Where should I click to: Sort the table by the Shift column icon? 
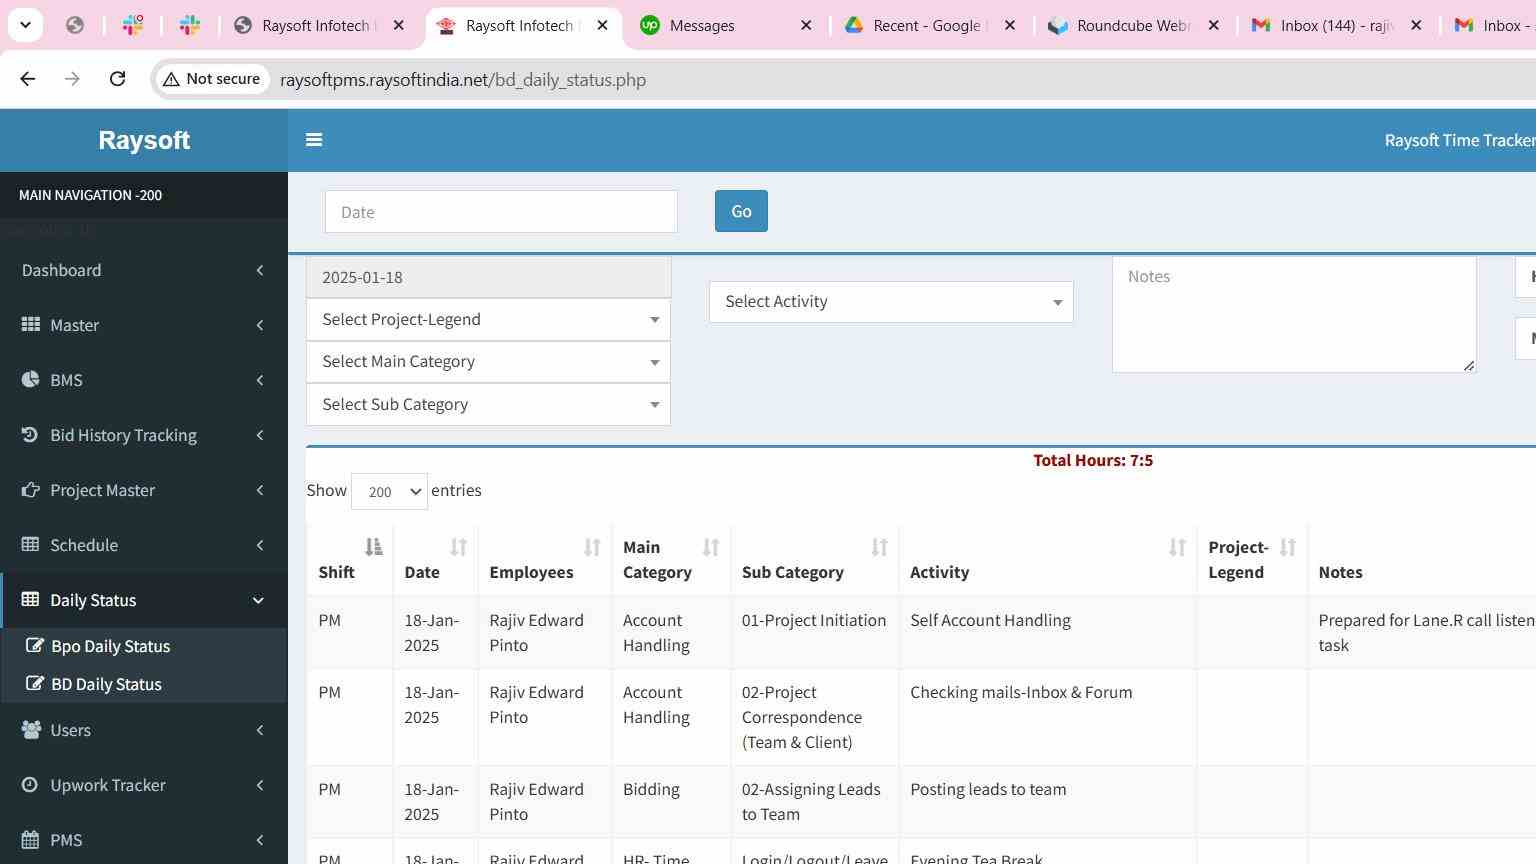[373, 547]
